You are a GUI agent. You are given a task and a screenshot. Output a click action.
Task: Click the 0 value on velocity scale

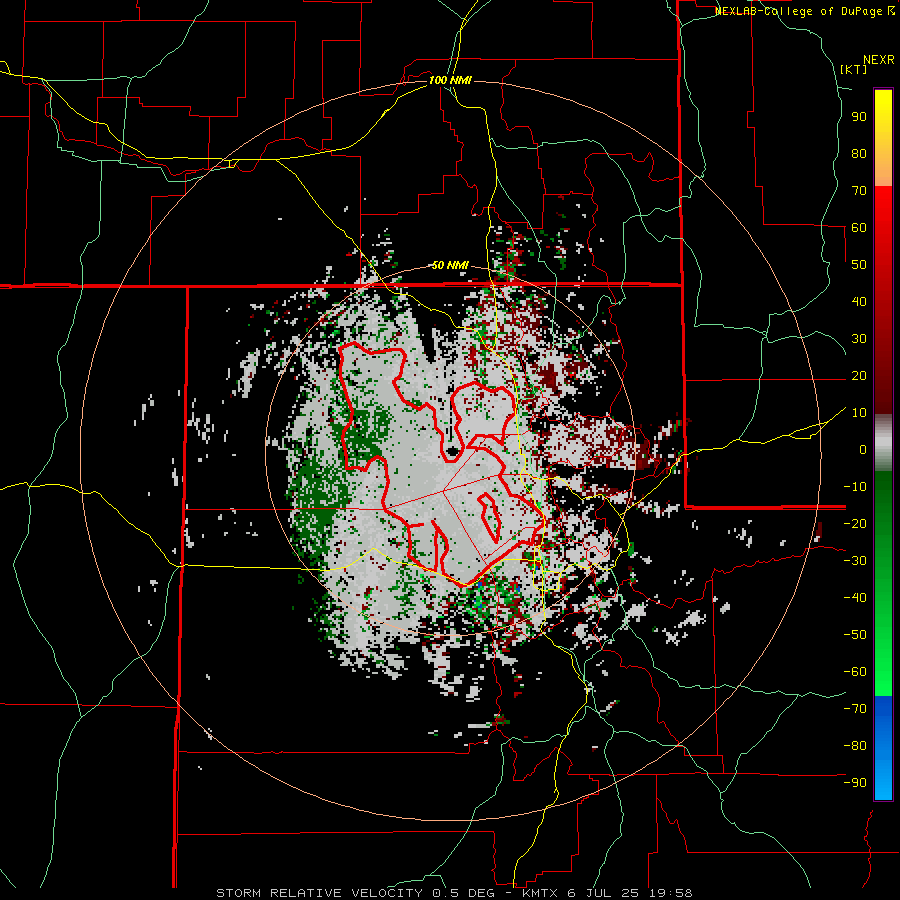click(x=863, y=450)
